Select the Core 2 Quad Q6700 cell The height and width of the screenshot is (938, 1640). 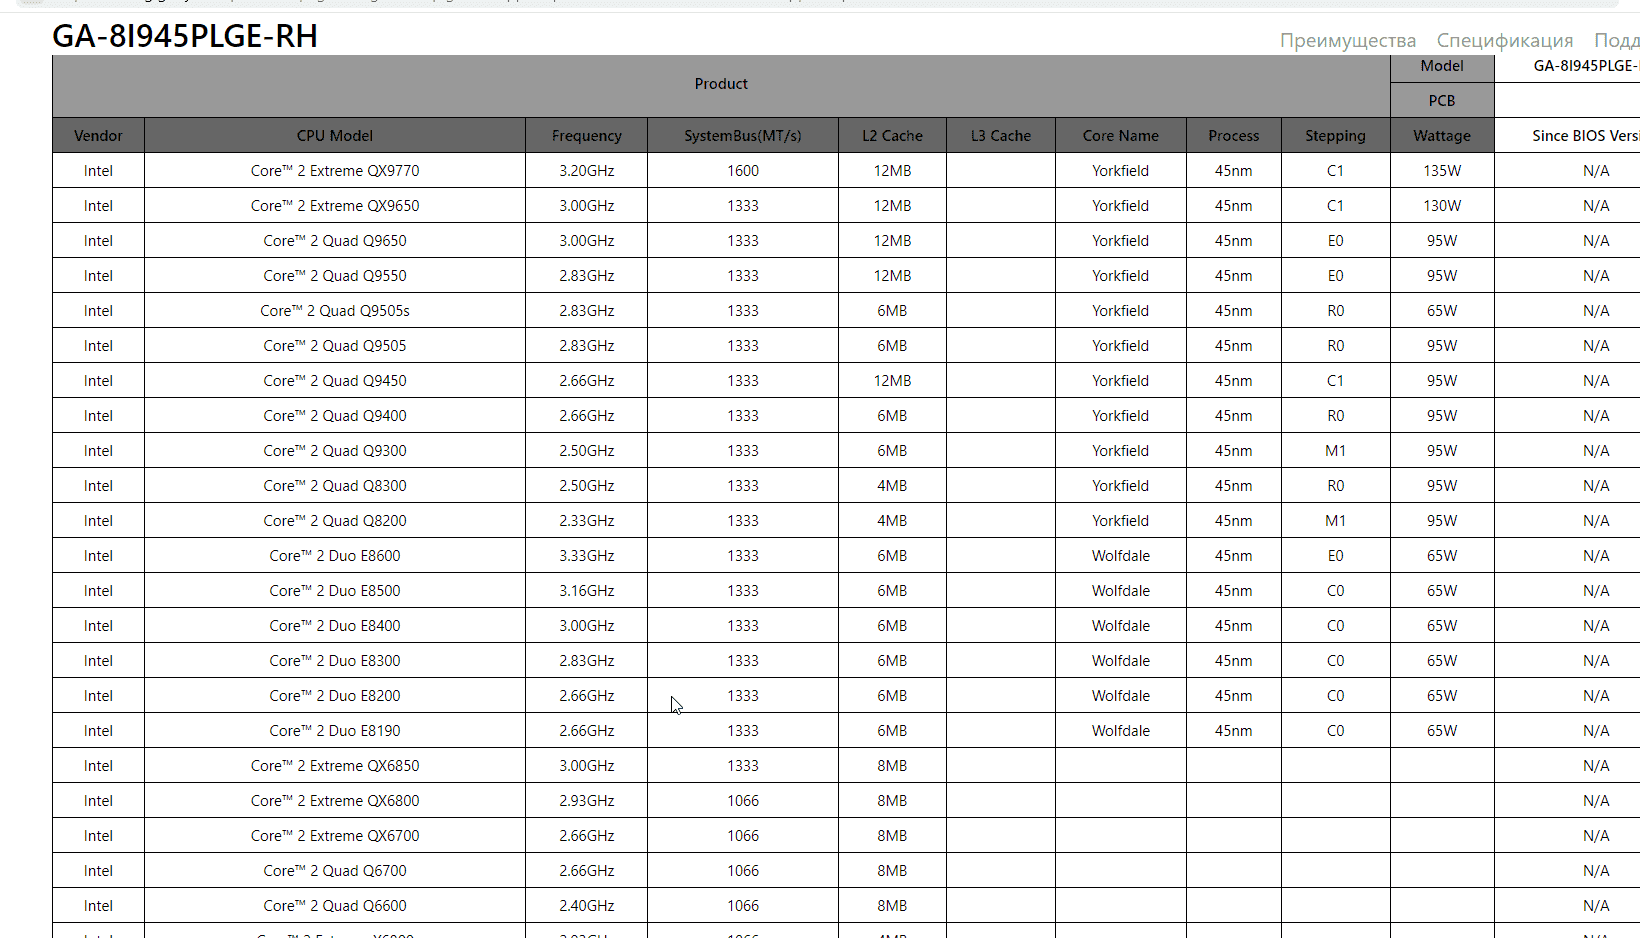(335, 871)
